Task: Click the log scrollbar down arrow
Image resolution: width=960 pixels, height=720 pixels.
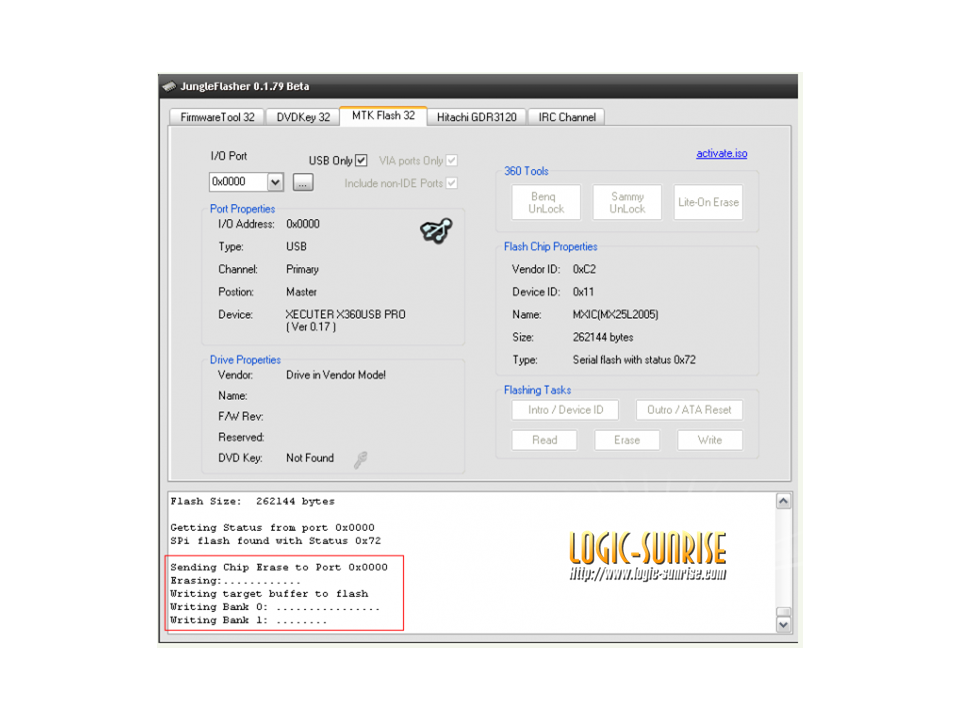Action: point(784,625)
